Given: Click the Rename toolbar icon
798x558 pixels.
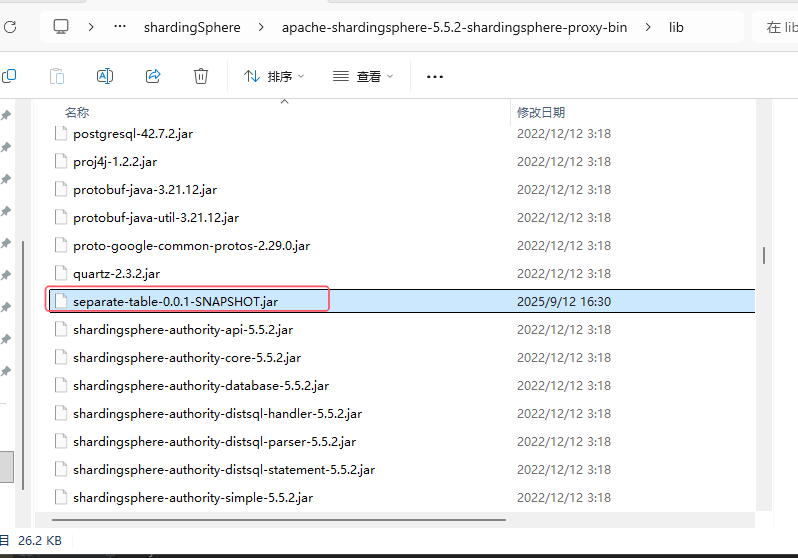Looking at the screenshot, I should [105, 76].
